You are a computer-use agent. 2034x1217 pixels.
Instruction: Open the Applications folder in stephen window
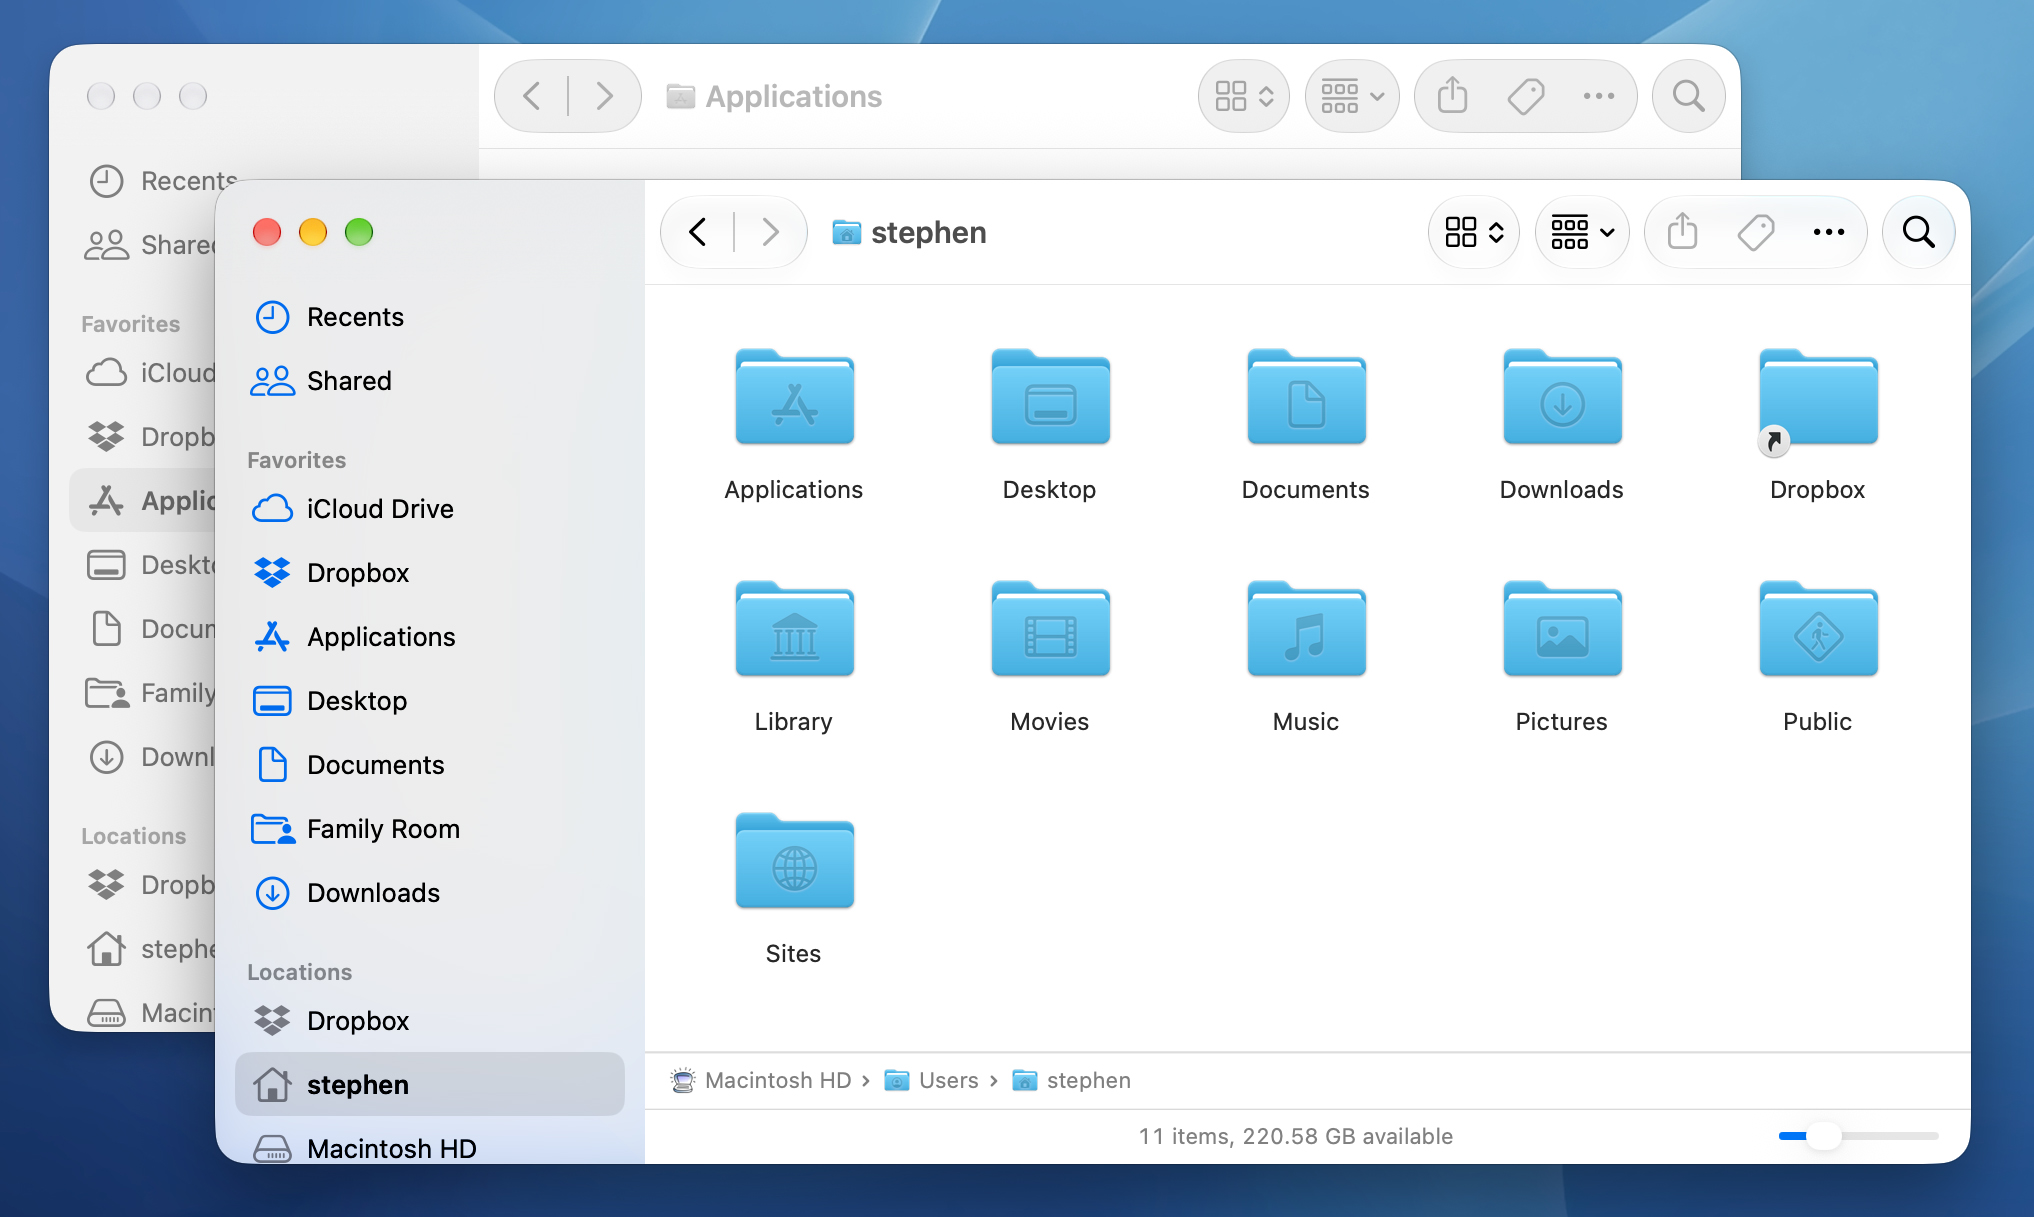click(794, 397)
